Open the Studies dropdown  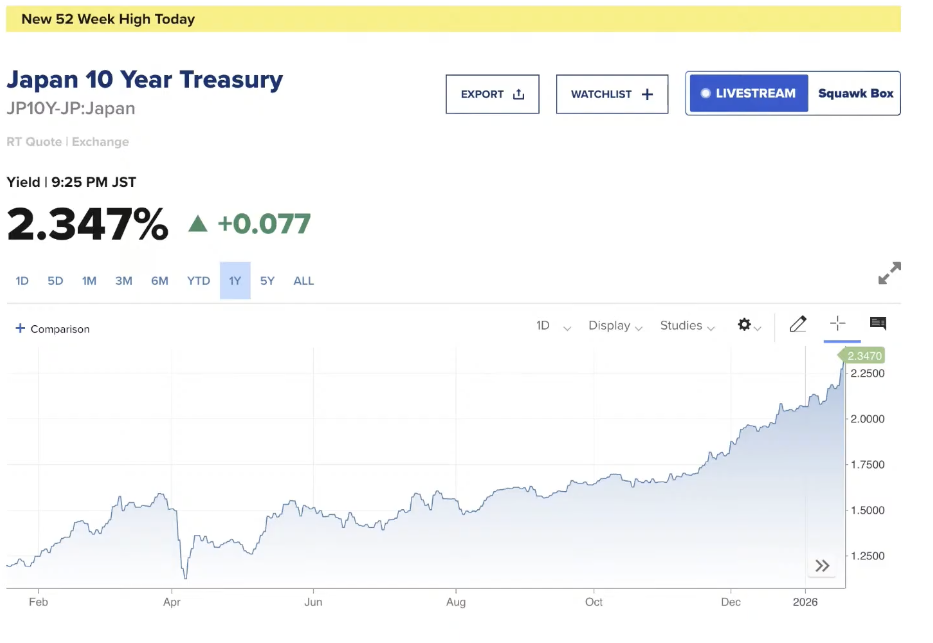point(687,326)
